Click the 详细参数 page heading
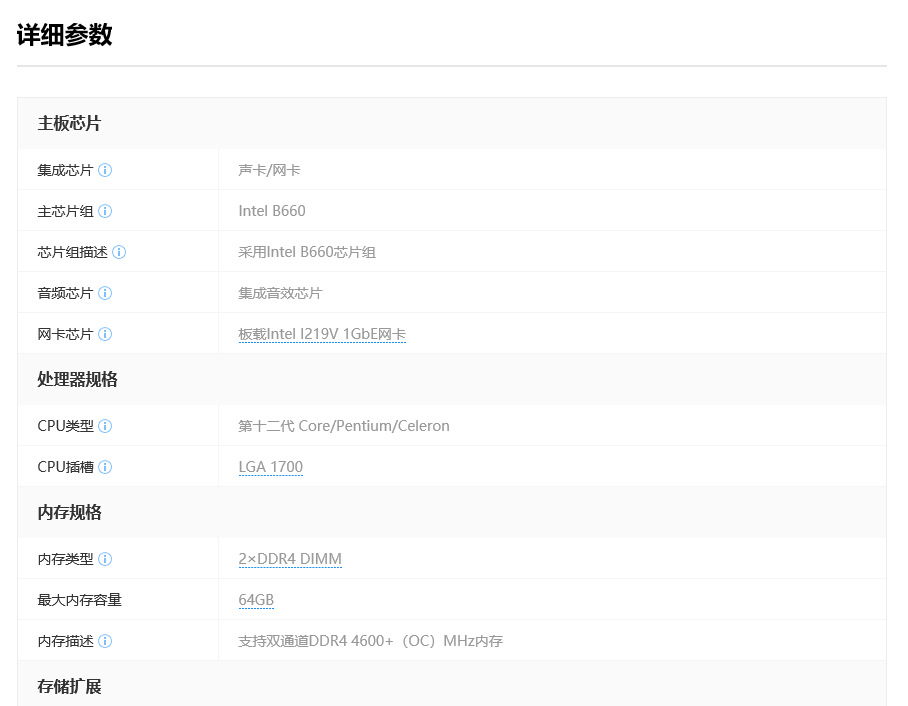 pos(64,35)
